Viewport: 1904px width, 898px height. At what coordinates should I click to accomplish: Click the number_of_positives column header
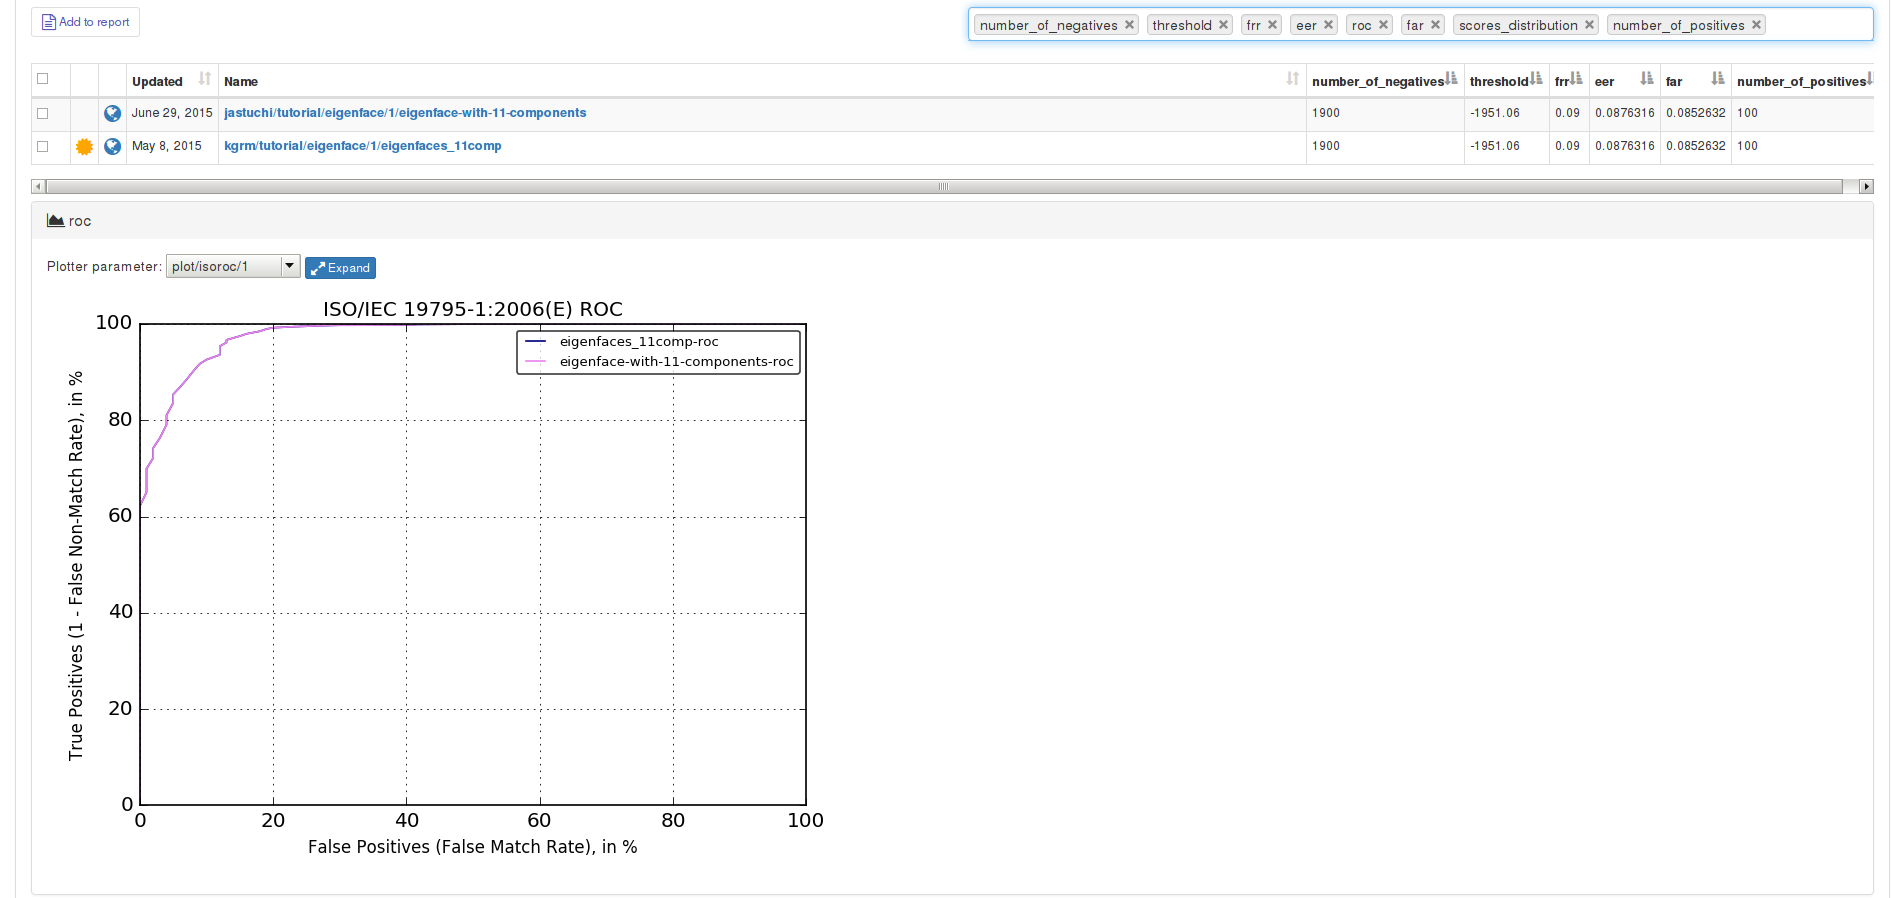pyautogui.click(x=1802, y=82)
